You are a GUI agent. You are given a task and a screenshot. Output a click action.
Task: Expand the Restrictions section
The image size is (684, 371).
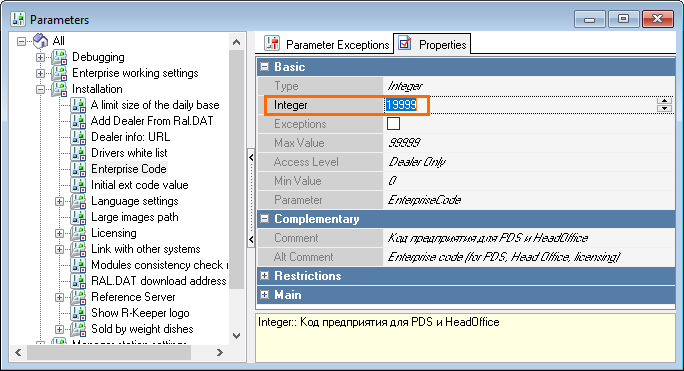pyautogui.click(x=264, y=276)
